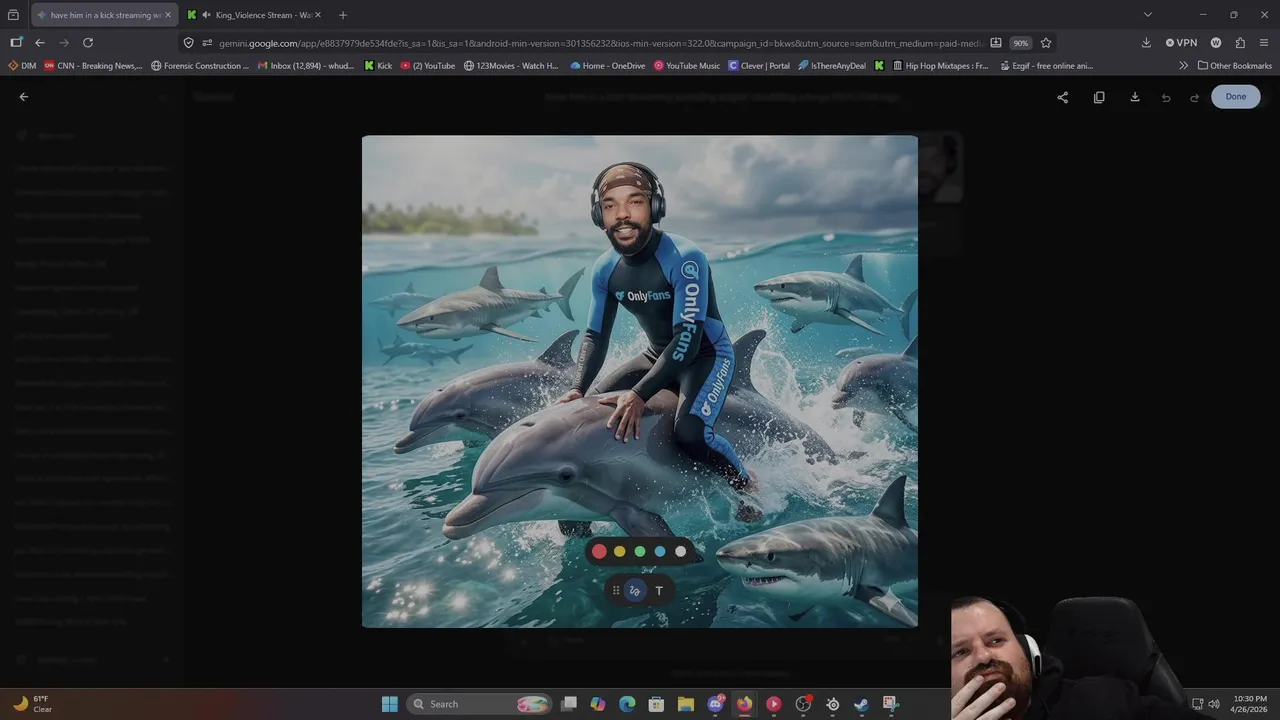The height and width of the screenshot is (720, 1280).
Task: Close the King_Violence Stream tab
Action: pos(318,15)
